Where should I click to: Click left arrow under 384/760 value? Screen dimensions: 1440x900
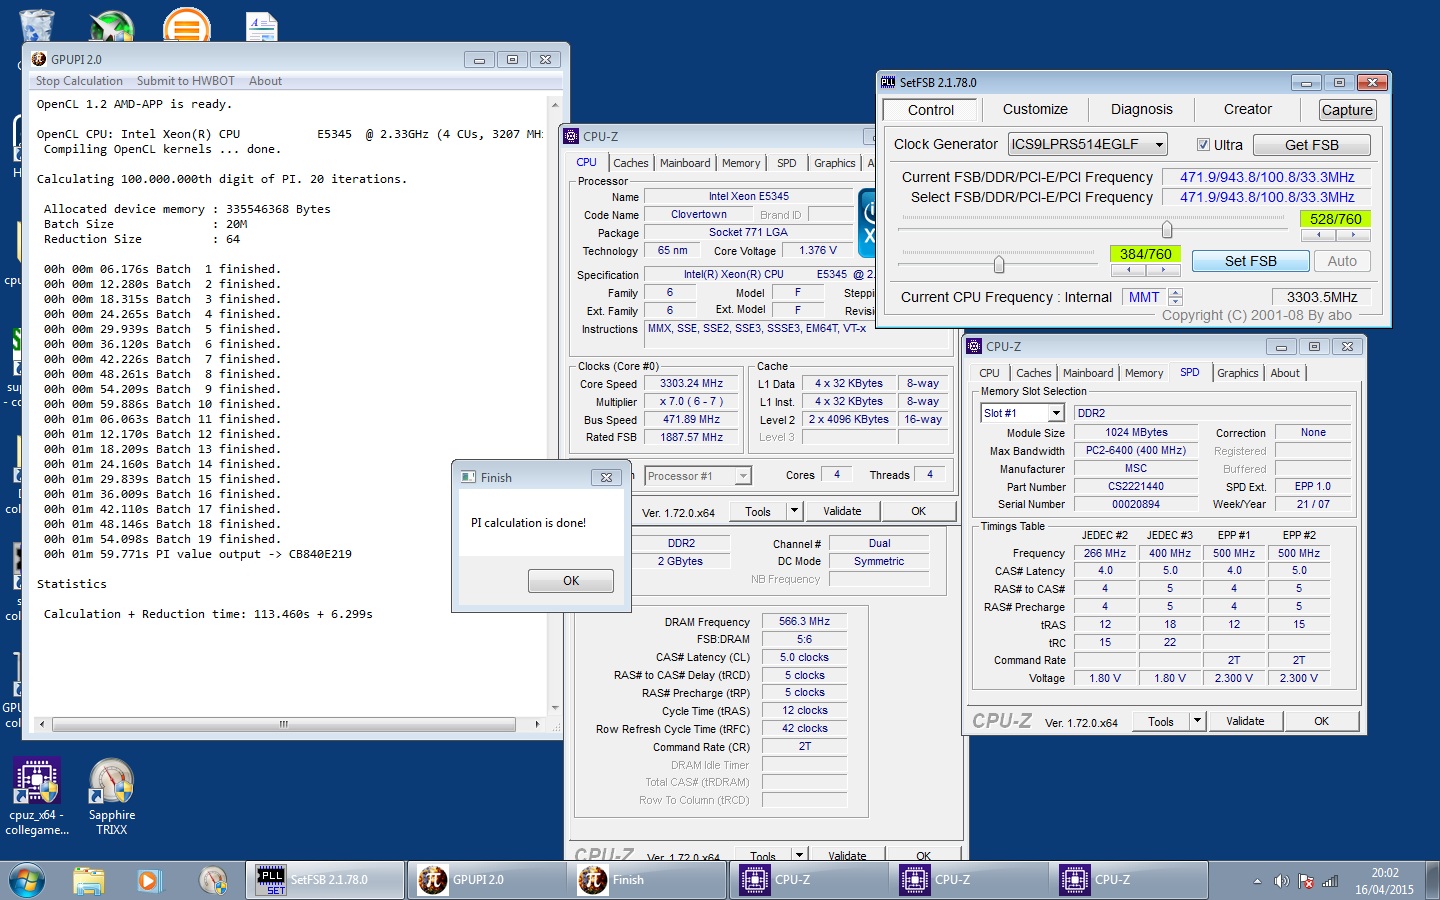point(1128,270)
